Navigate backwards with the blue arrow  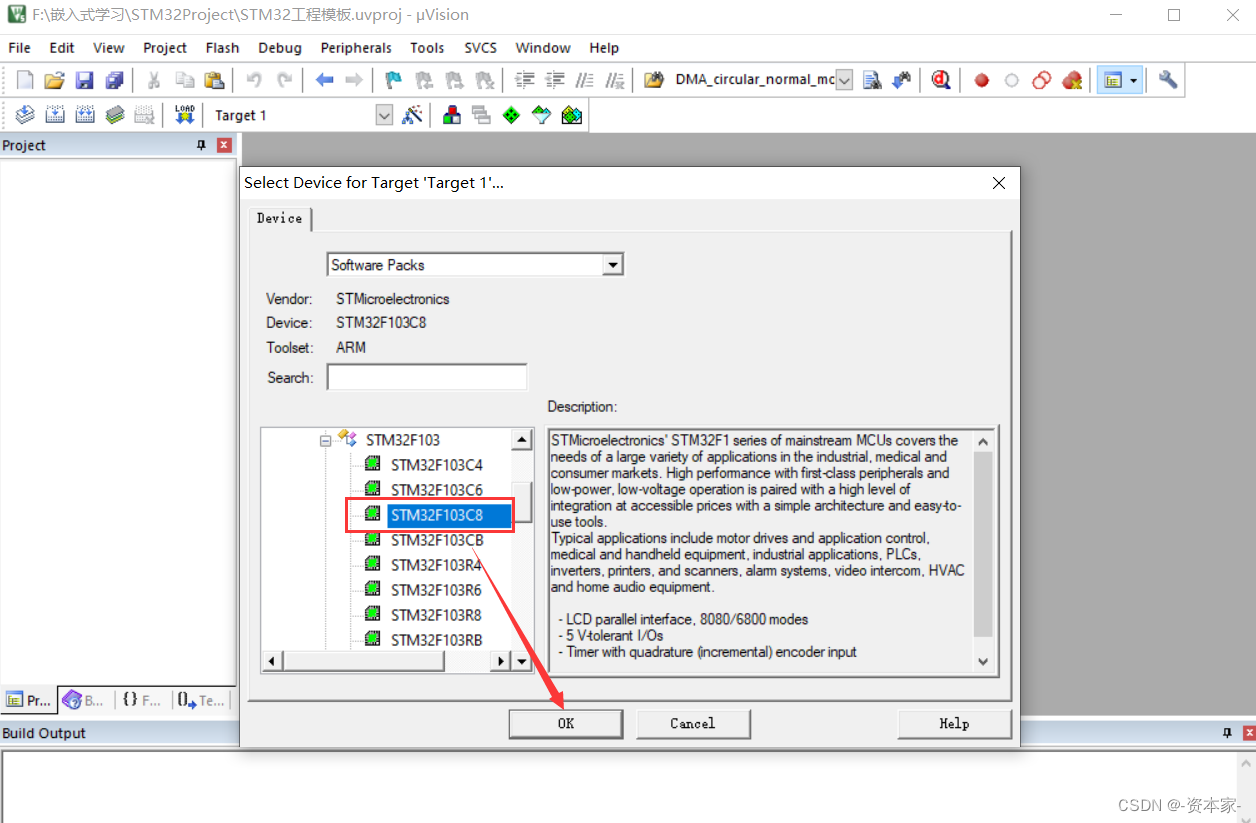(x=324, y=80)
